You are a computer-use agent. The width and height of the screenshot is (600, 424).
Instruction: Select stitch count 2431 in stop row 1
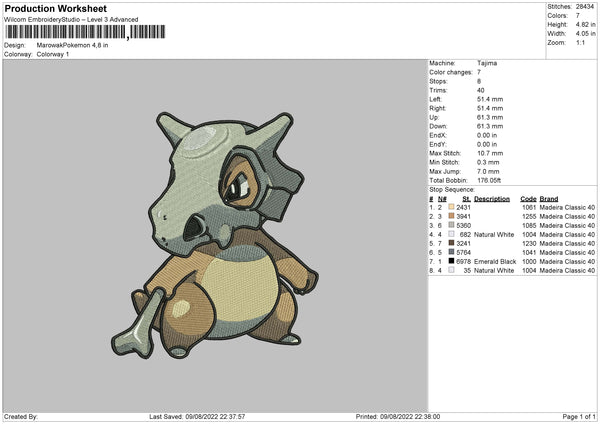pyautogui.click(x=463, y=207)
